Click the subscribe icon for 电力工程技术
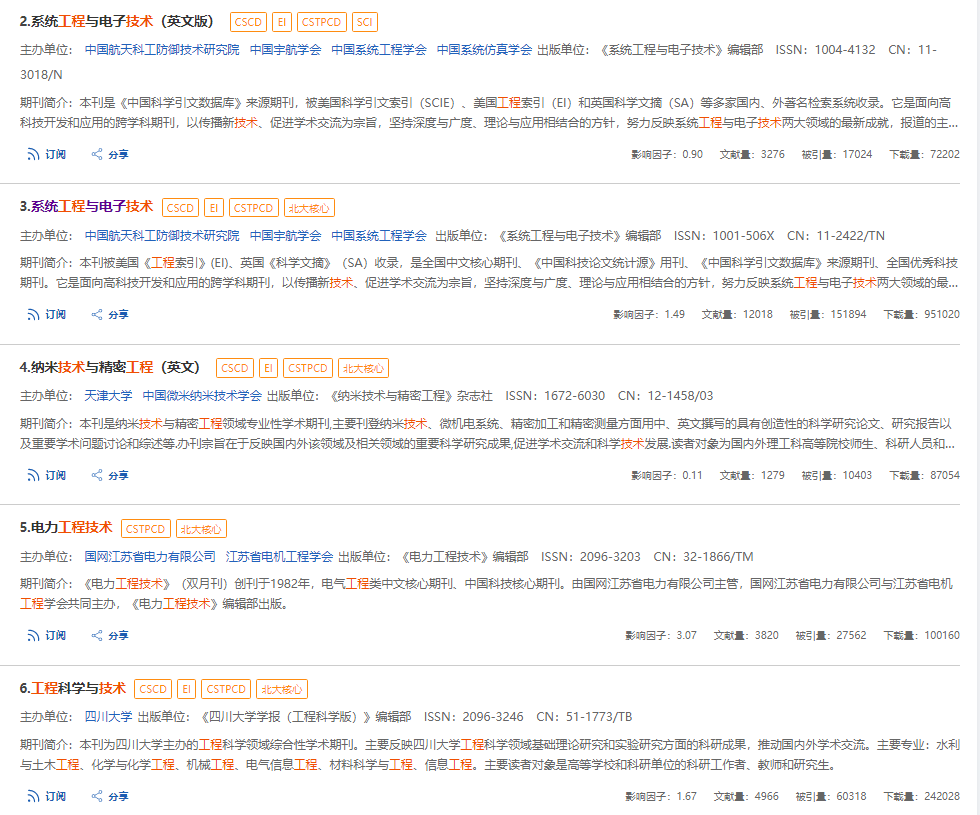 tap(31, 634)
